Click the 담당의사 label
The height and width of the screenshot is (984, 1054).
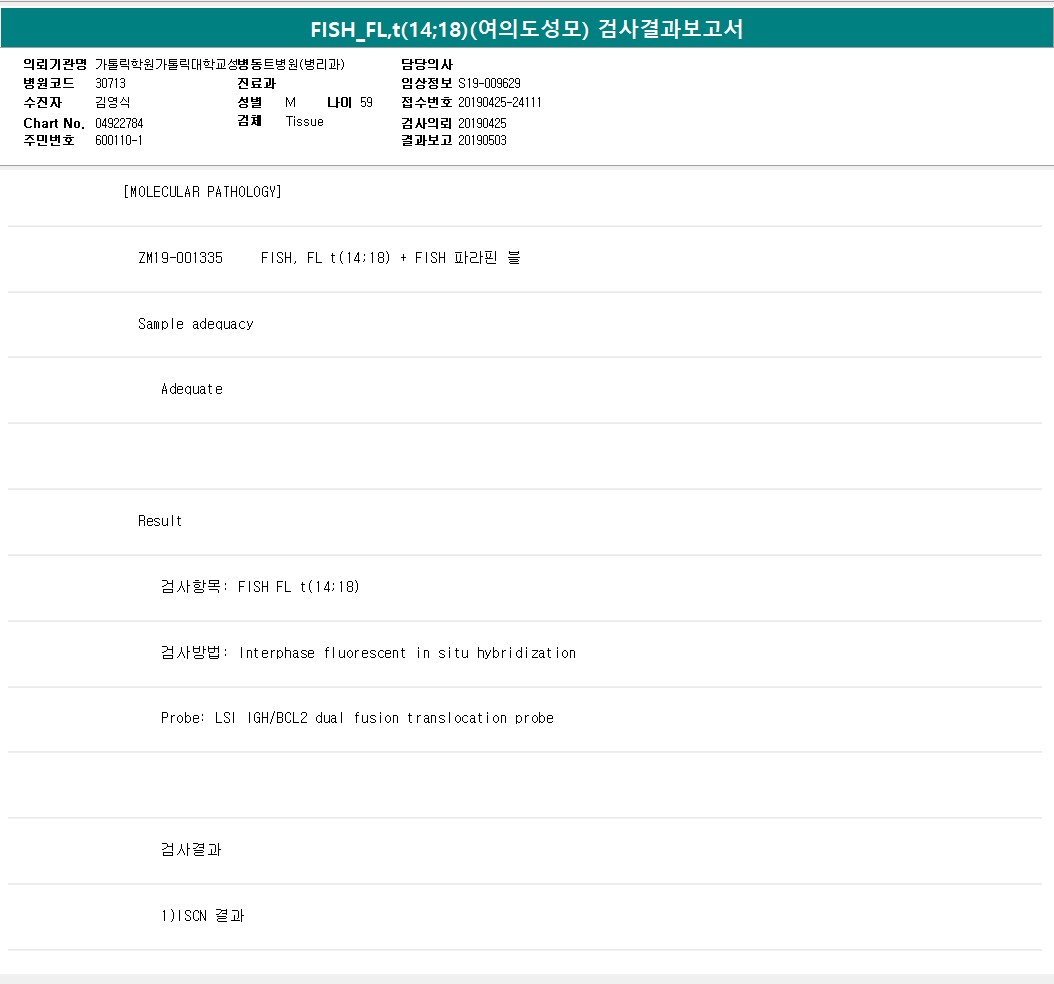click(427, 65)
